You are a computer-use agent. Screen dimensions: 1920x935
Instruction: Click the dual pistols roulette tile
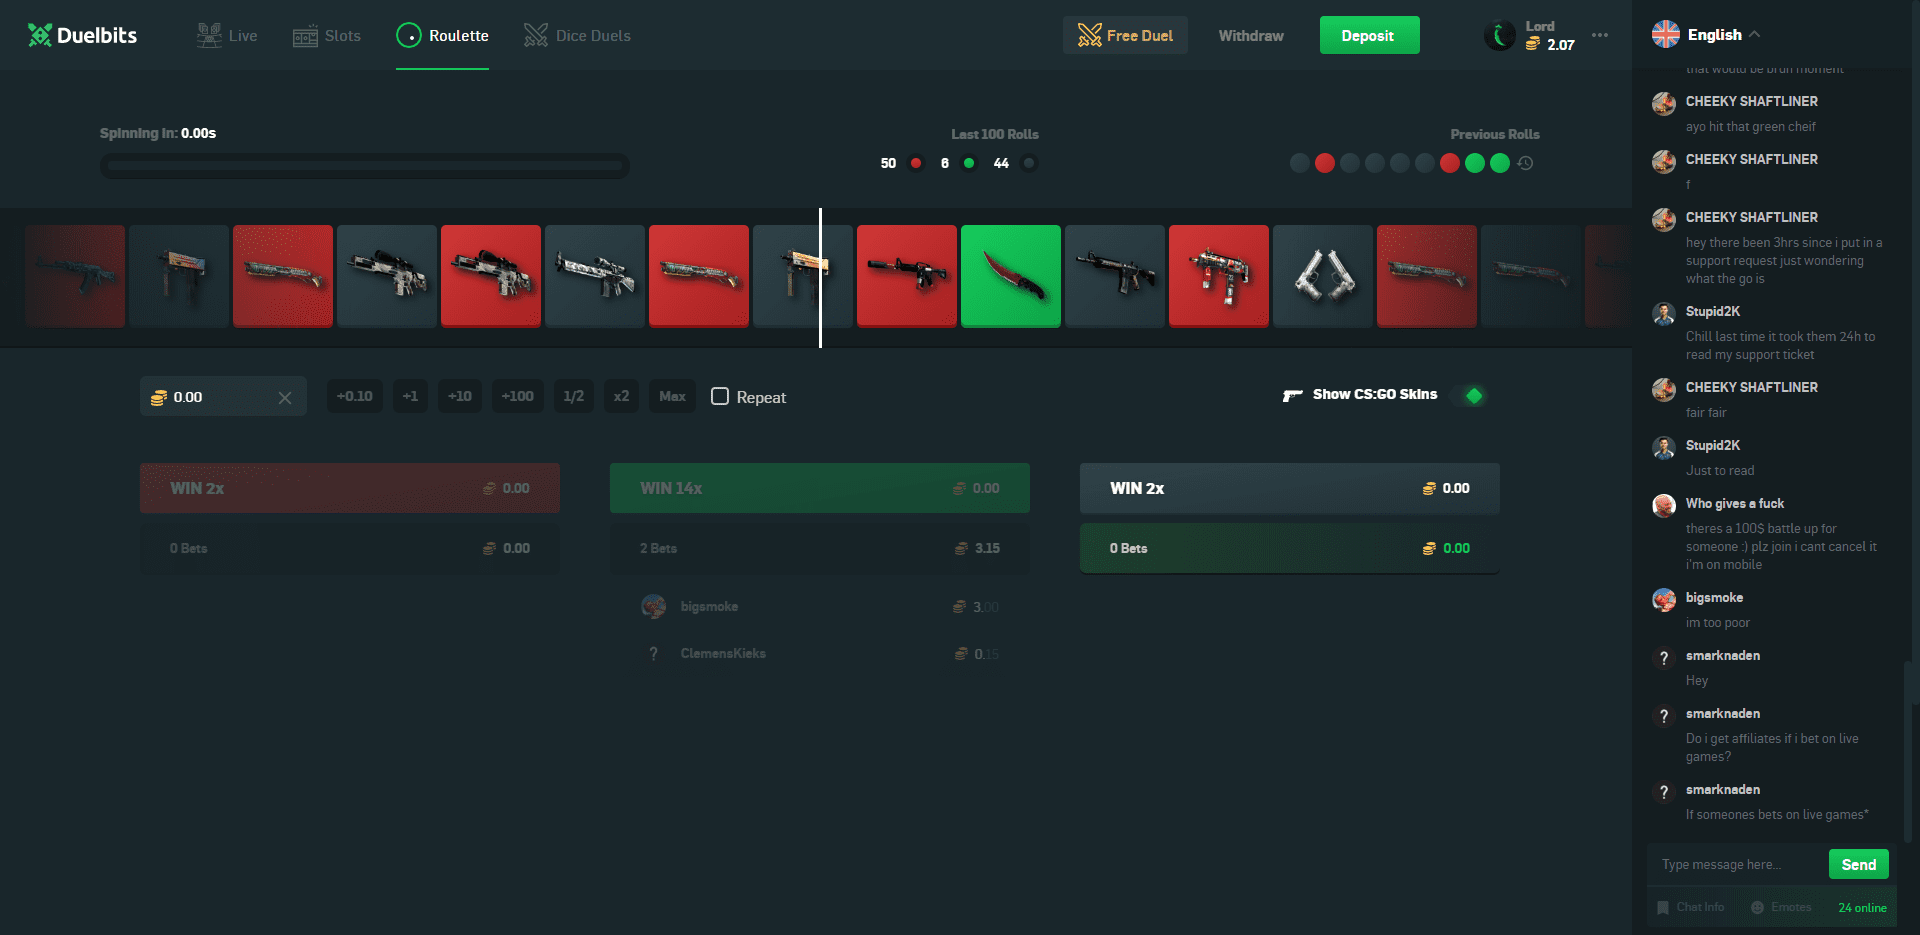(x=1323, y=276)
